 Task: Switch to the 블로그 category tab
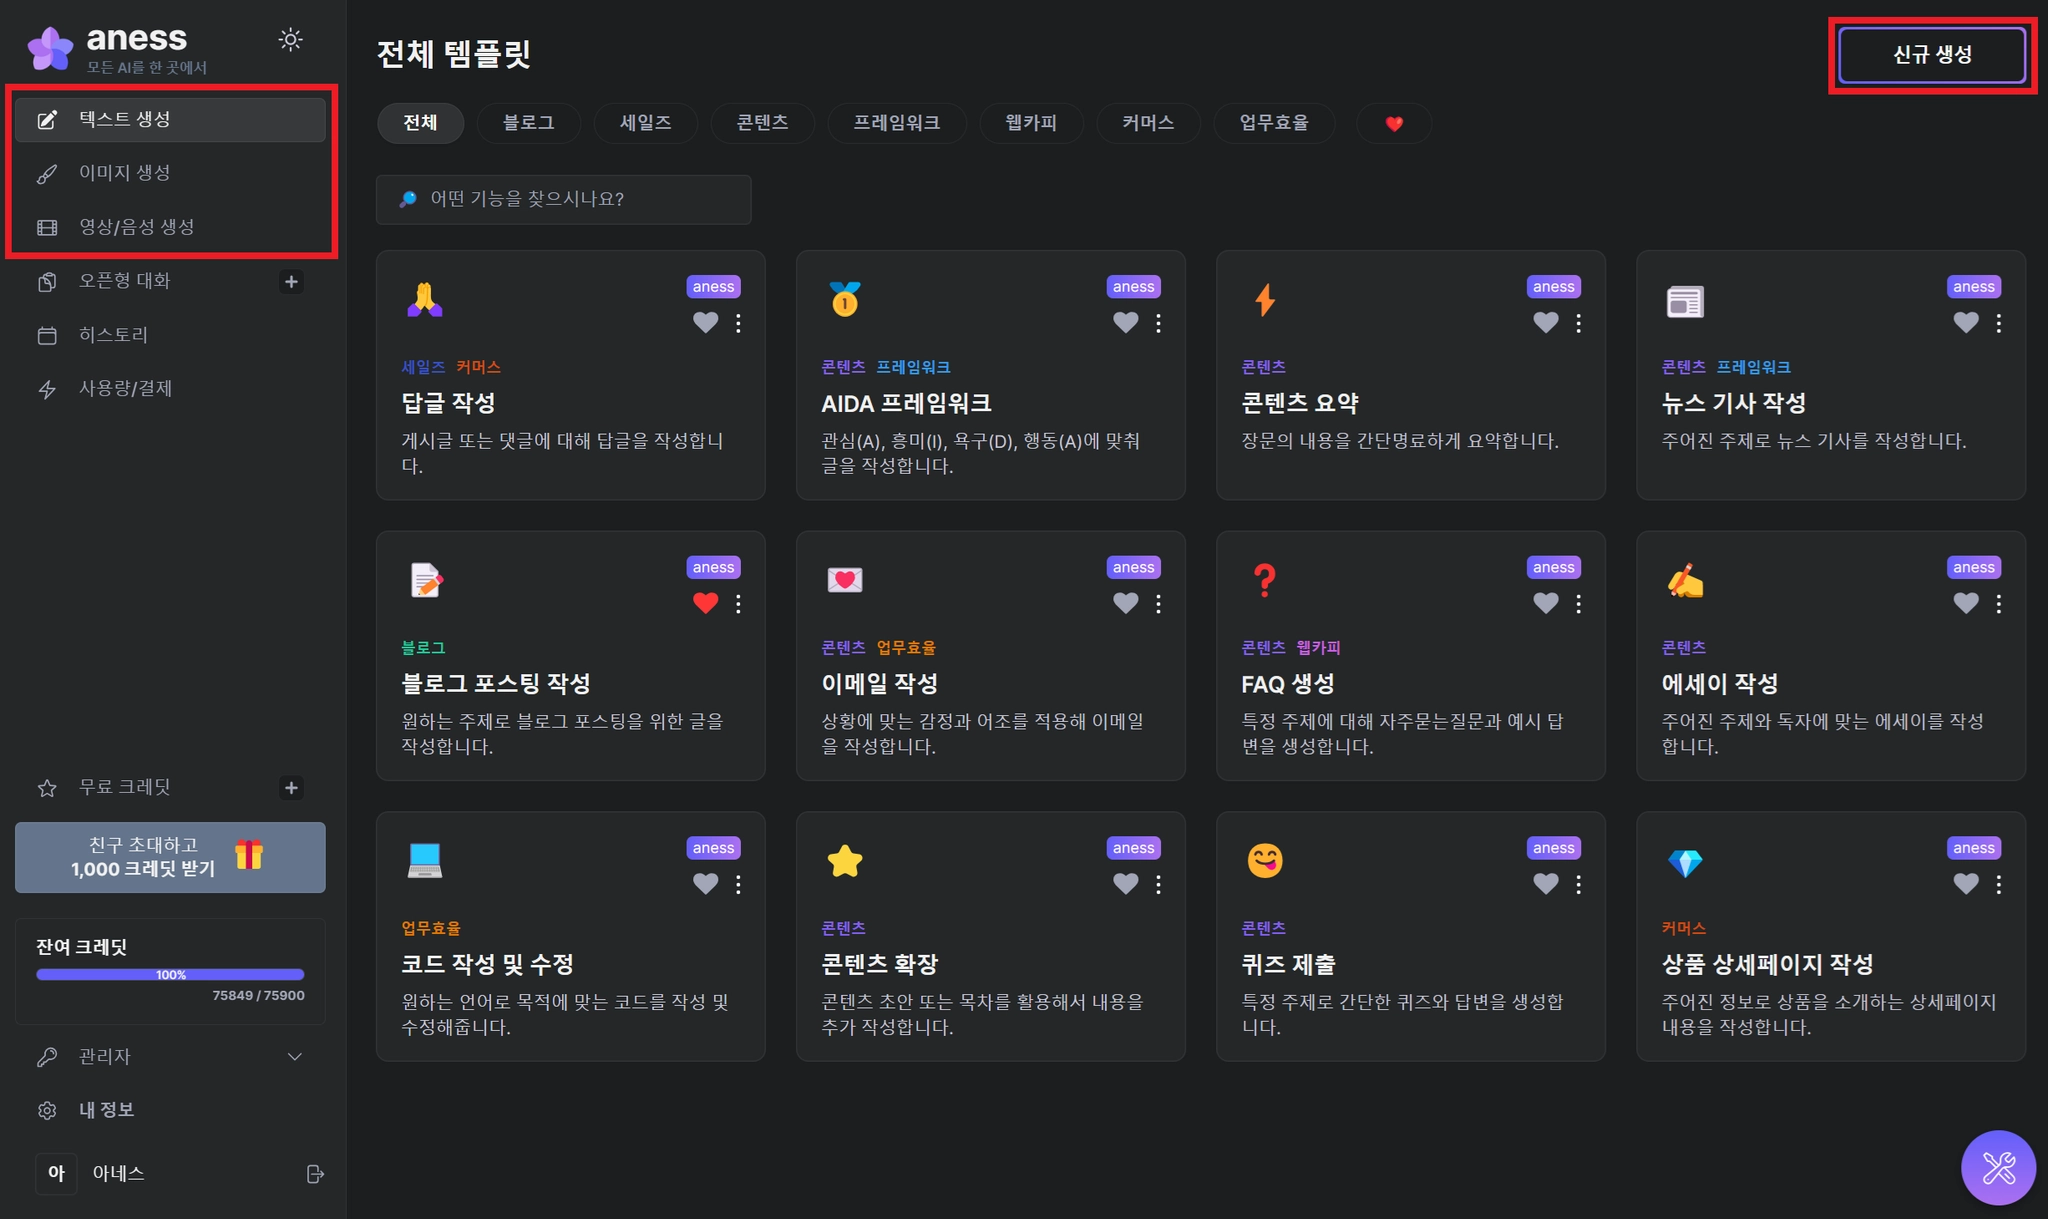click(528, 123)
